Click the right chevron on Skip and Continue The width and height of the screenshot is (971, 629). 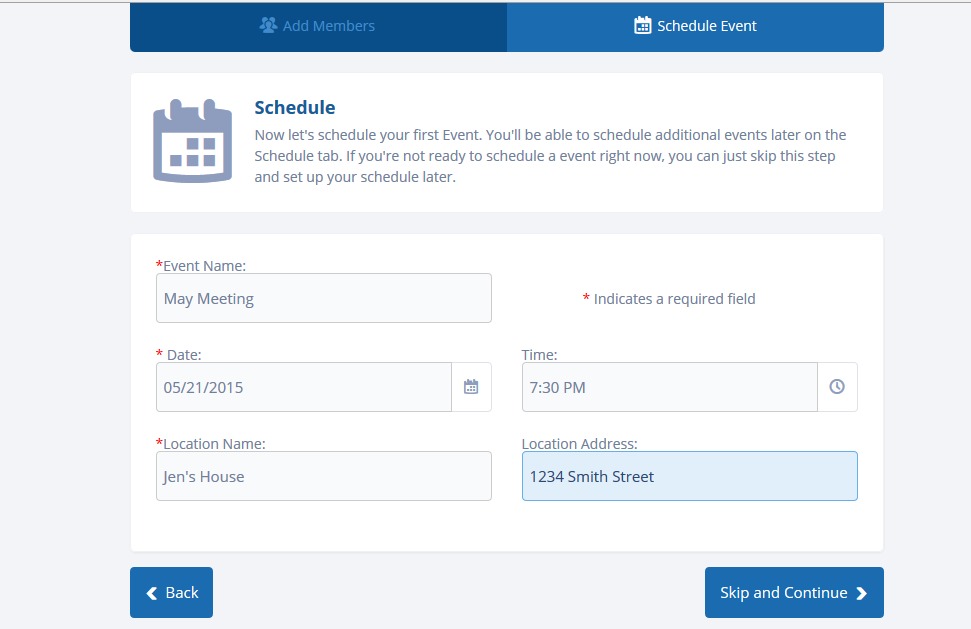862,593
